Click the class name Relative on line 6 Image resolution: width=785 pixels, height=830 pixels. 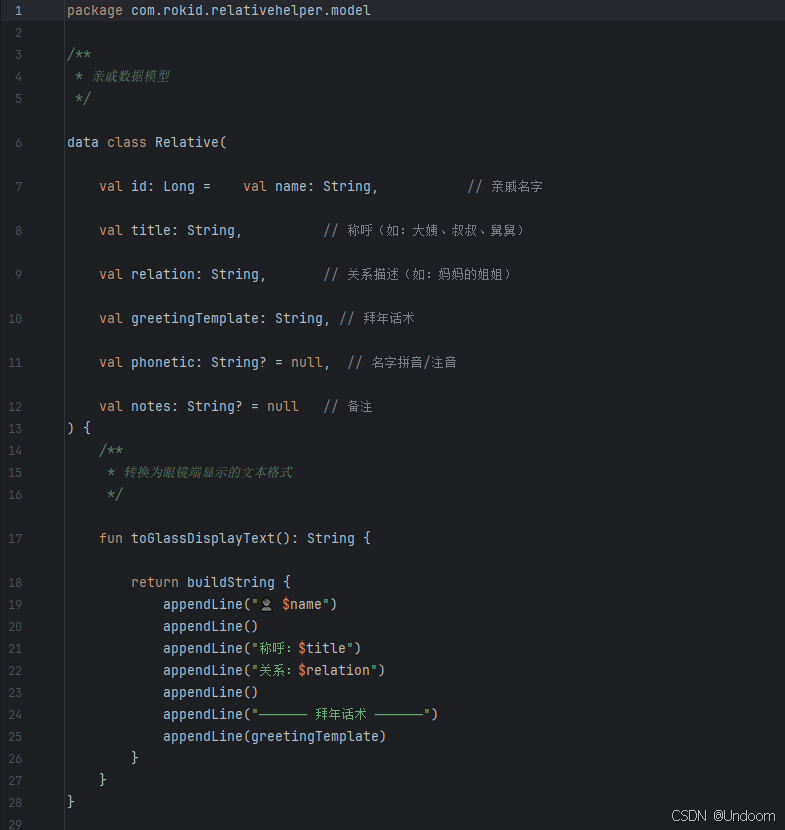click(187, 142)
